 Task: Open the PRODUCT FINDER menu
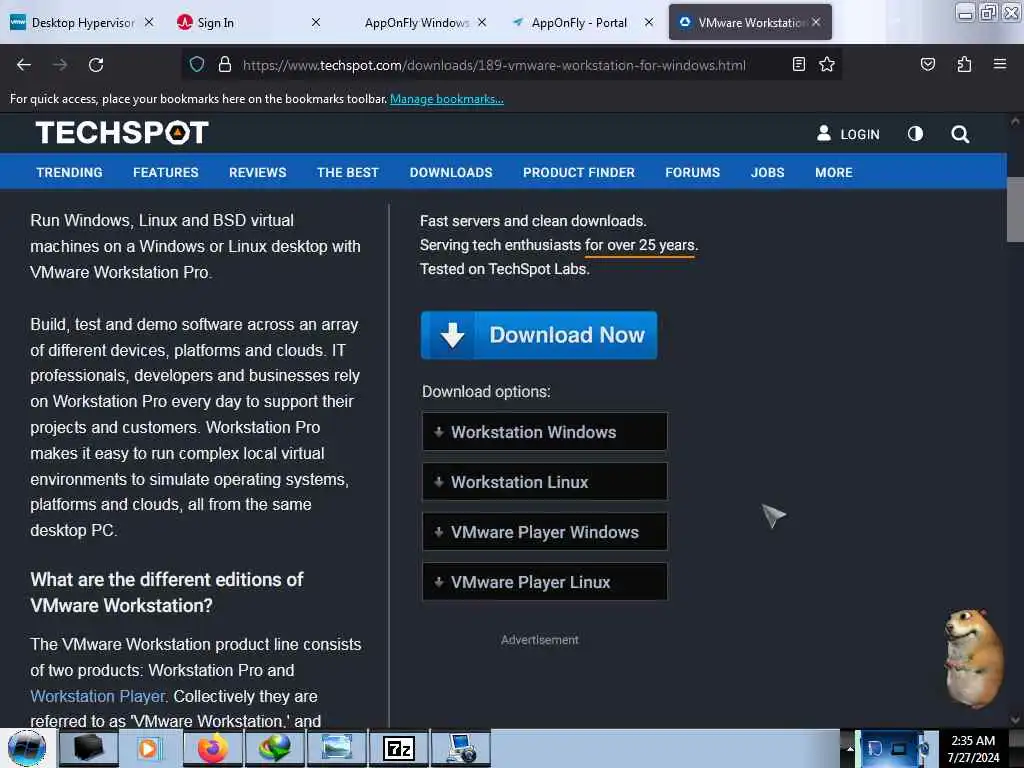[x=579, y=172]
